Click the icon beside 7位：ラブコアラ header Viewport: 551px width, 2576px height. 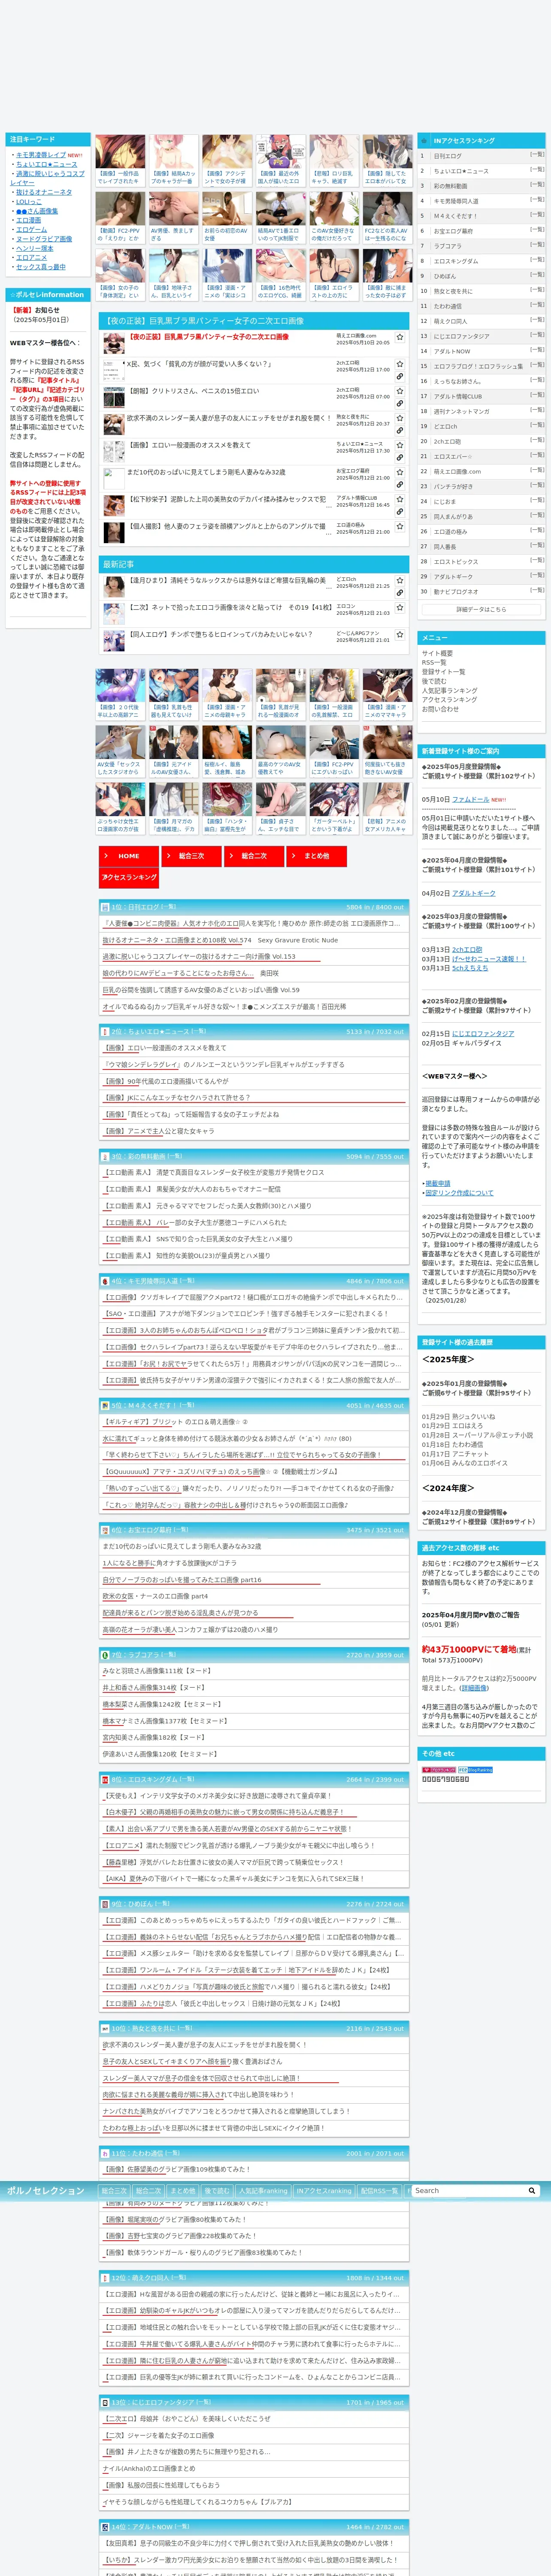point(105,1655)
